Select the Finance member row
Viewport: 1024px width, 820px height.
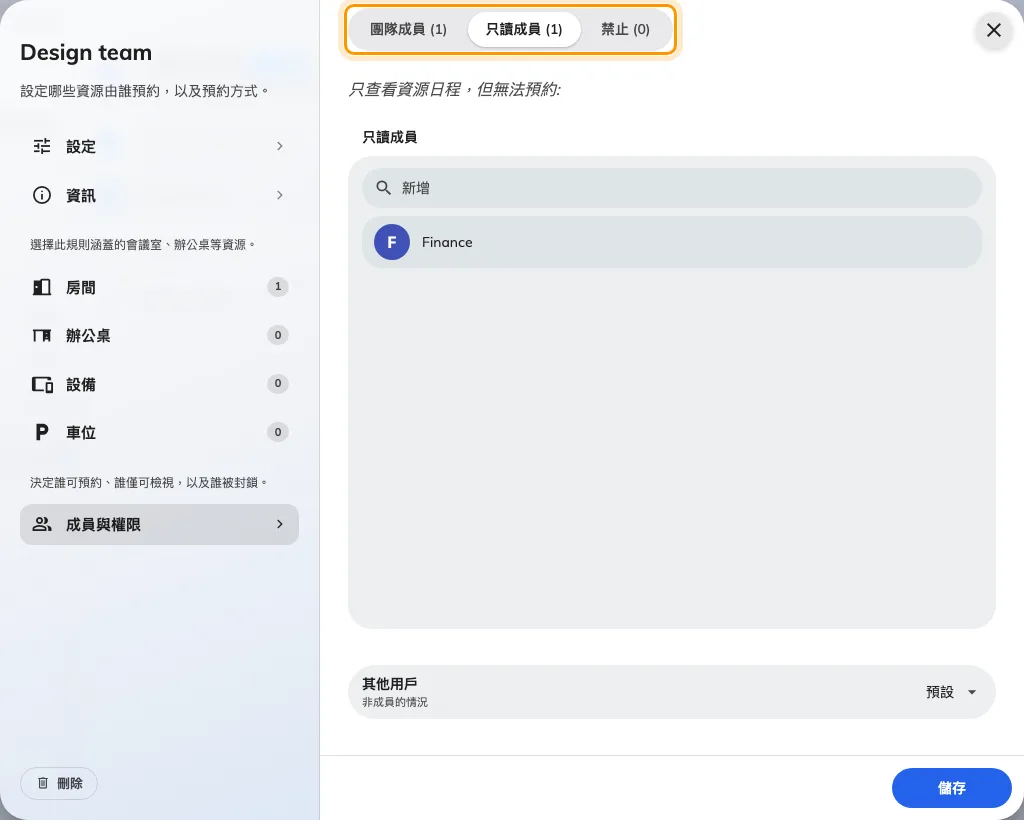click(672, 242)
